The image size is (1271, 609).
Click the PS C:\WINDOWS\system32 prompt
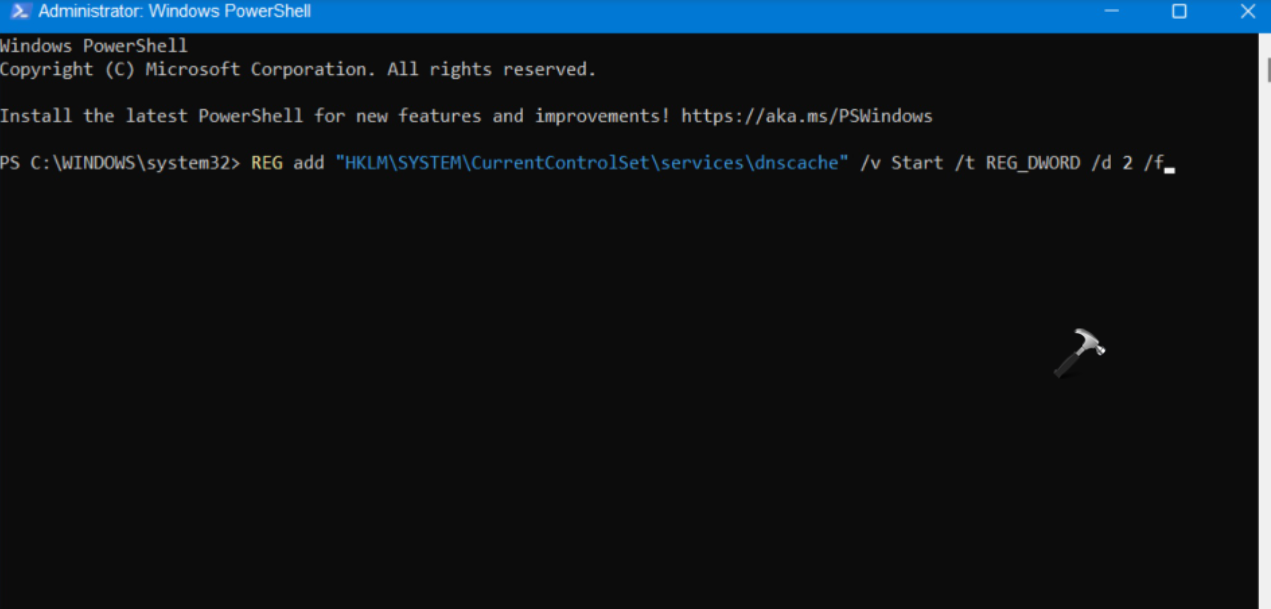(x=120, y=163)
